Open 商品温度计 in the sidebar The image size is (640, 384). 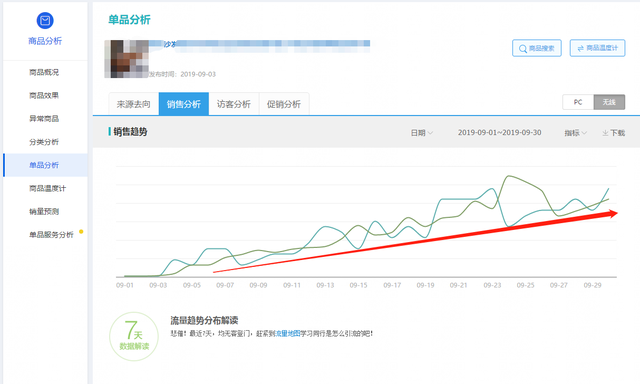coord(47,189)
